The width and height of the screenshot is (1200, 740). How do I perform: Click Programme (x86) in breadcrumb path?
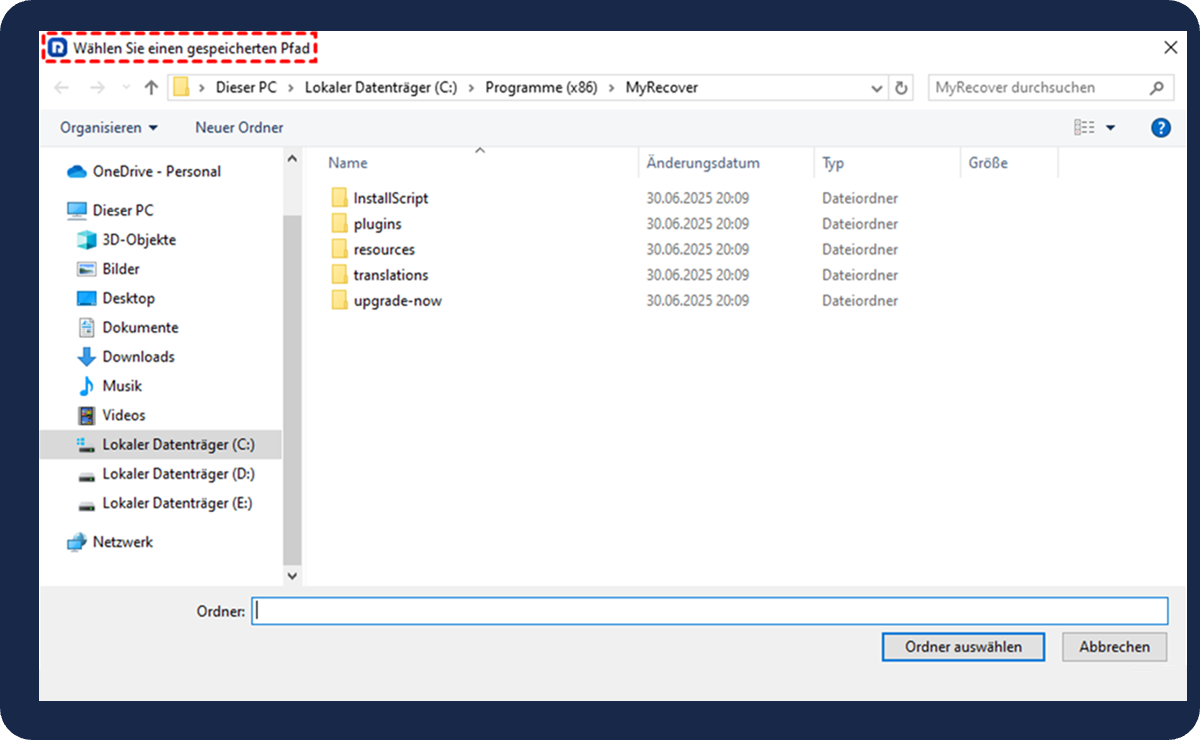click(541, 88)
